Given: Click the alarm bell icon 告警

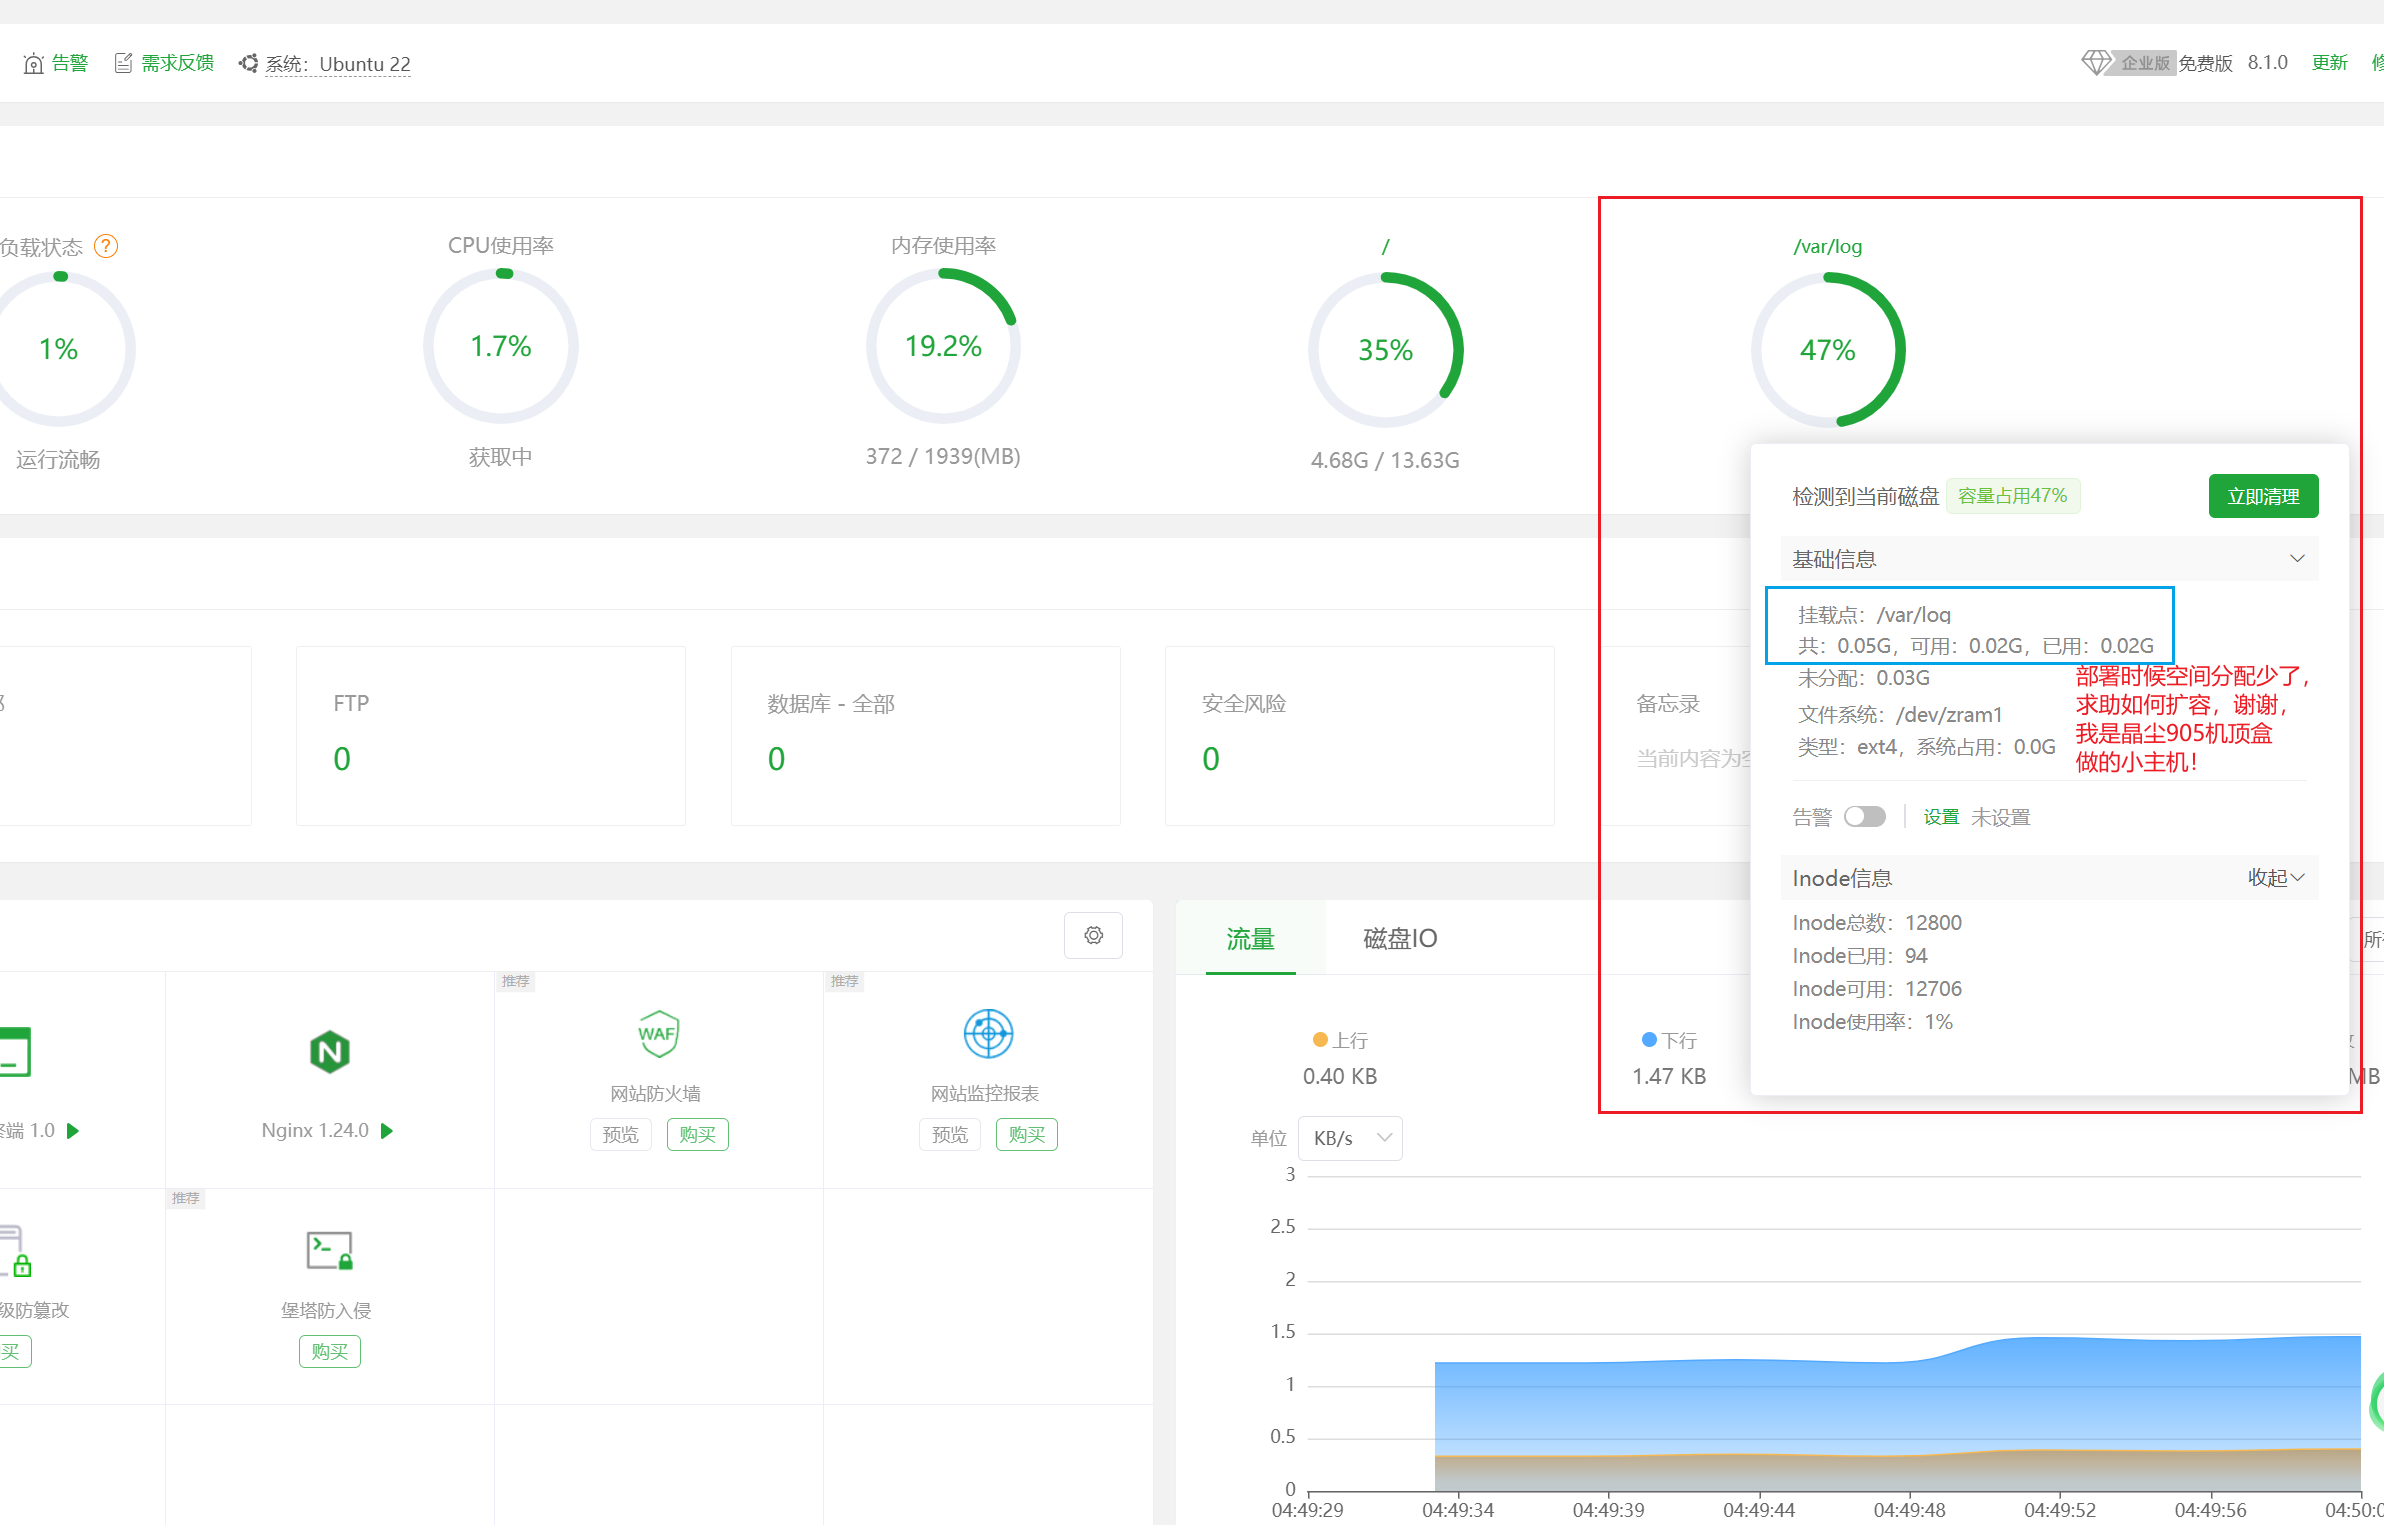Looking at the screenshot, I should tap(33, 64).
